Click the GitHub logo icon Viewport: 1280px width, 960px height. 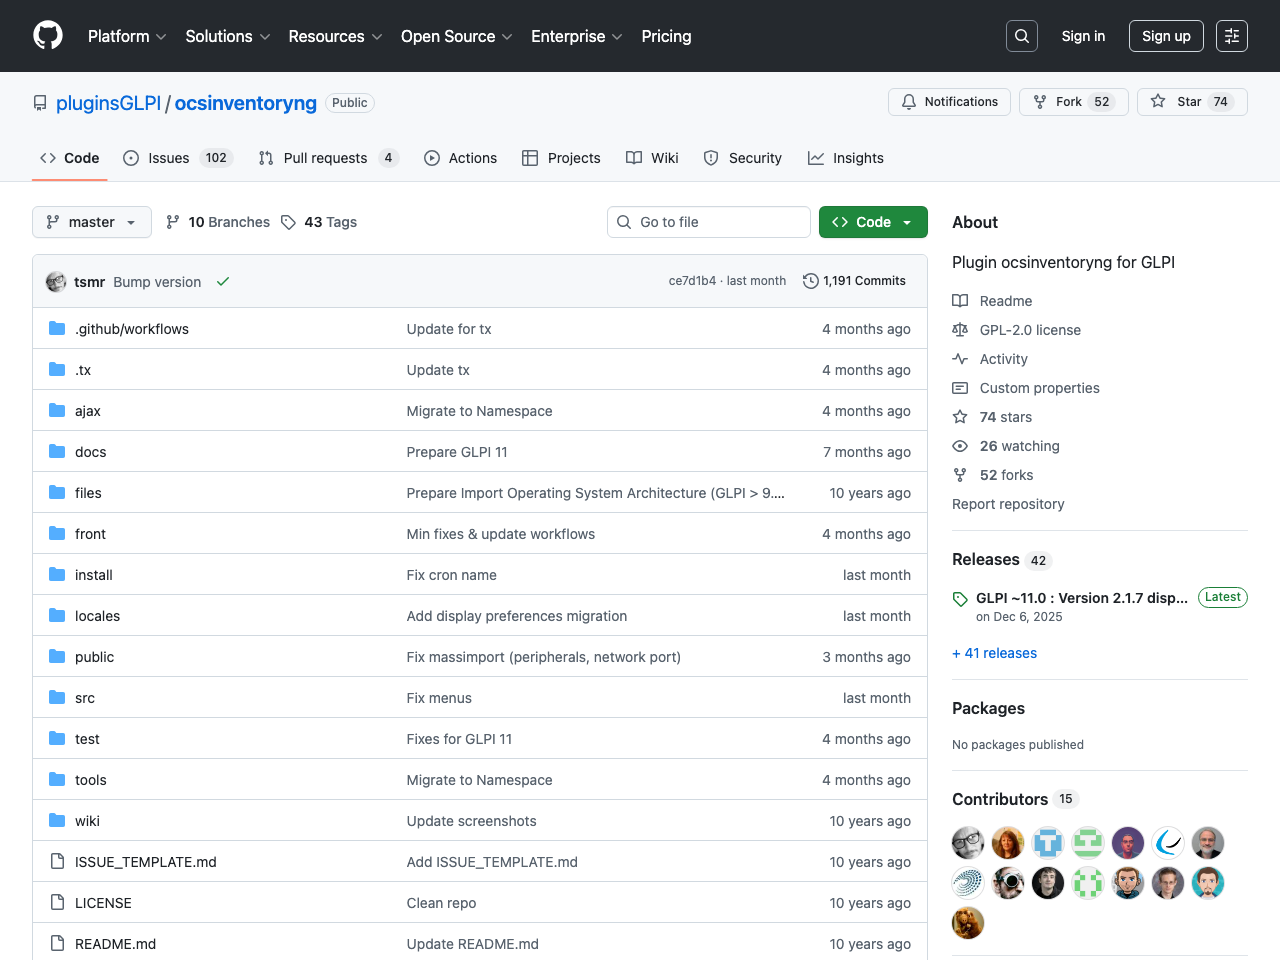[x=48, y=36]
